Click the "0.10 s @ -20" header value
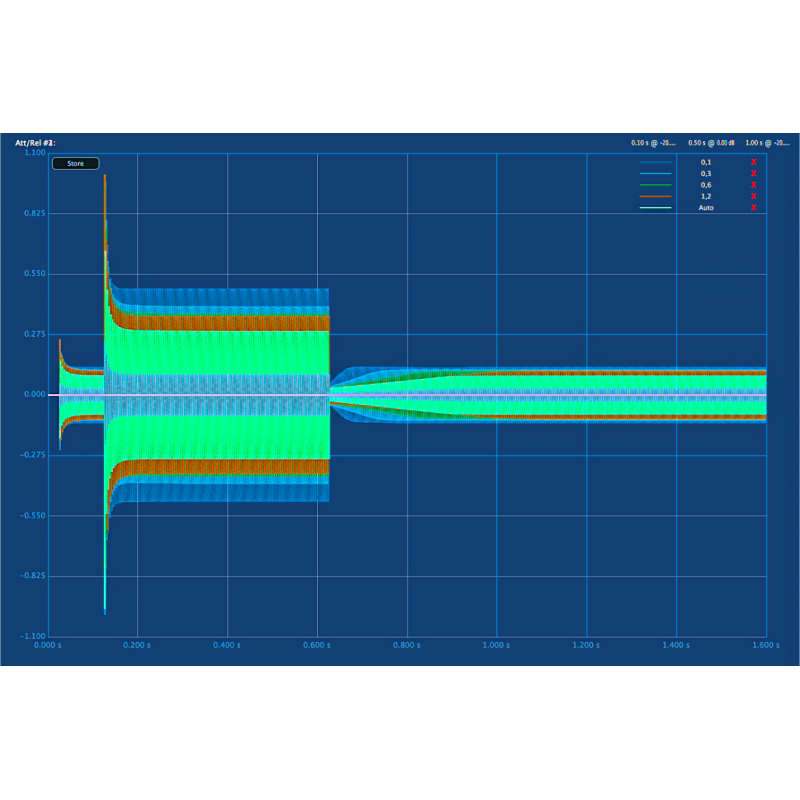Screen dimensions: 800x800 click(654, 142)
